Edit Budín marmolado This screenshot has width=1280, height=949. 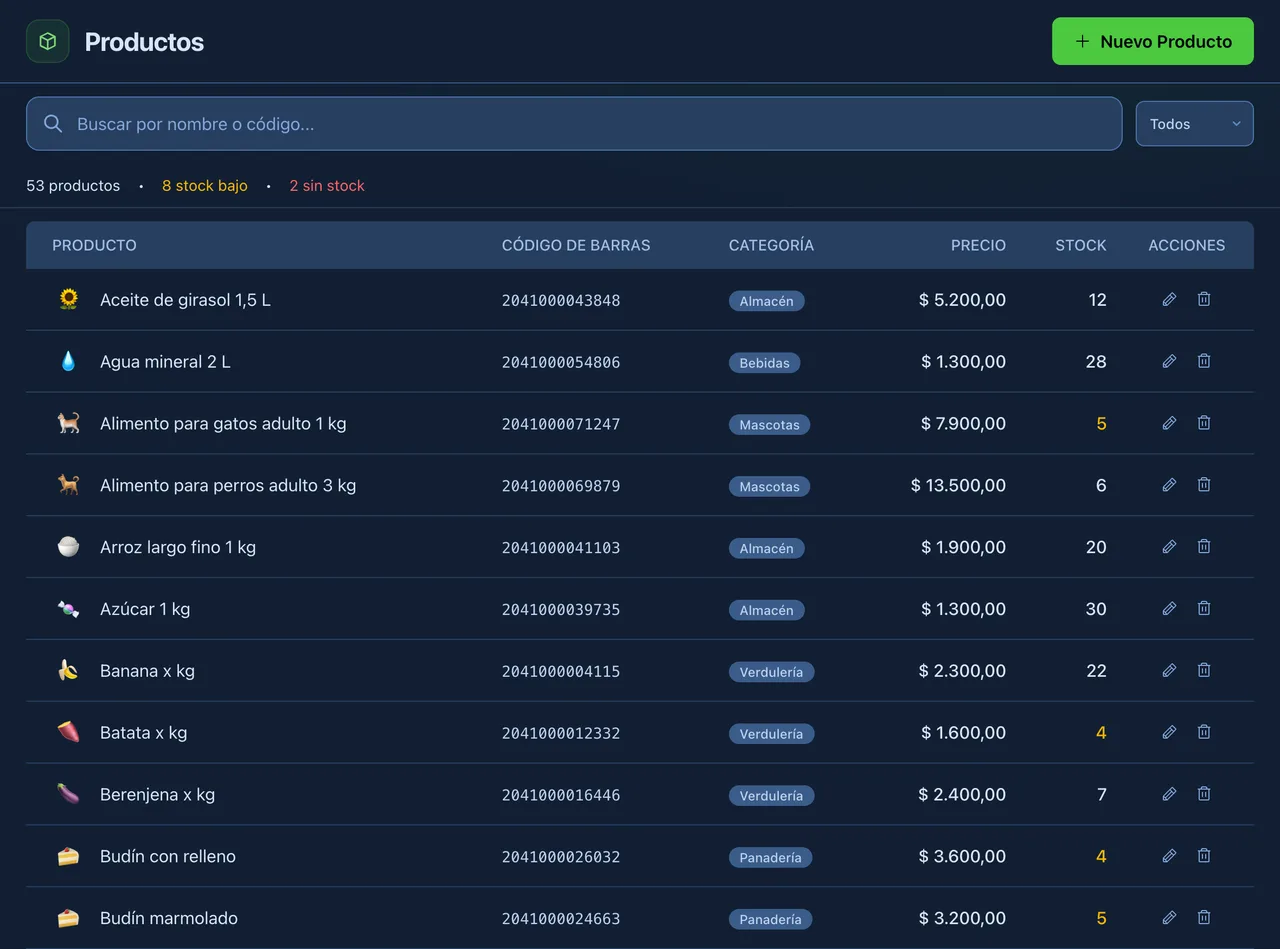(1169, 917)
